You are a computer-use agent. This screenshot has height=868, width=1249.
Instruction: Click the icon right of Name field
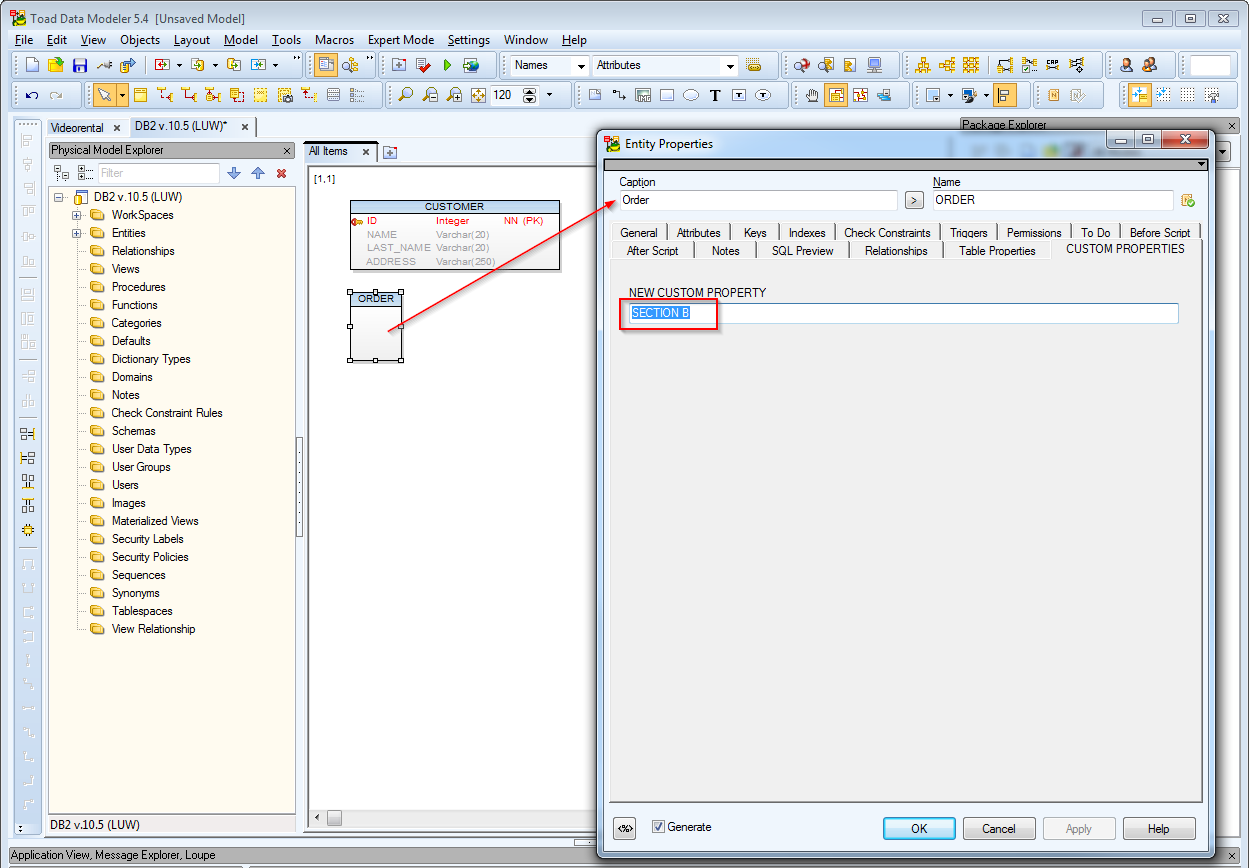click(1188, 200)
